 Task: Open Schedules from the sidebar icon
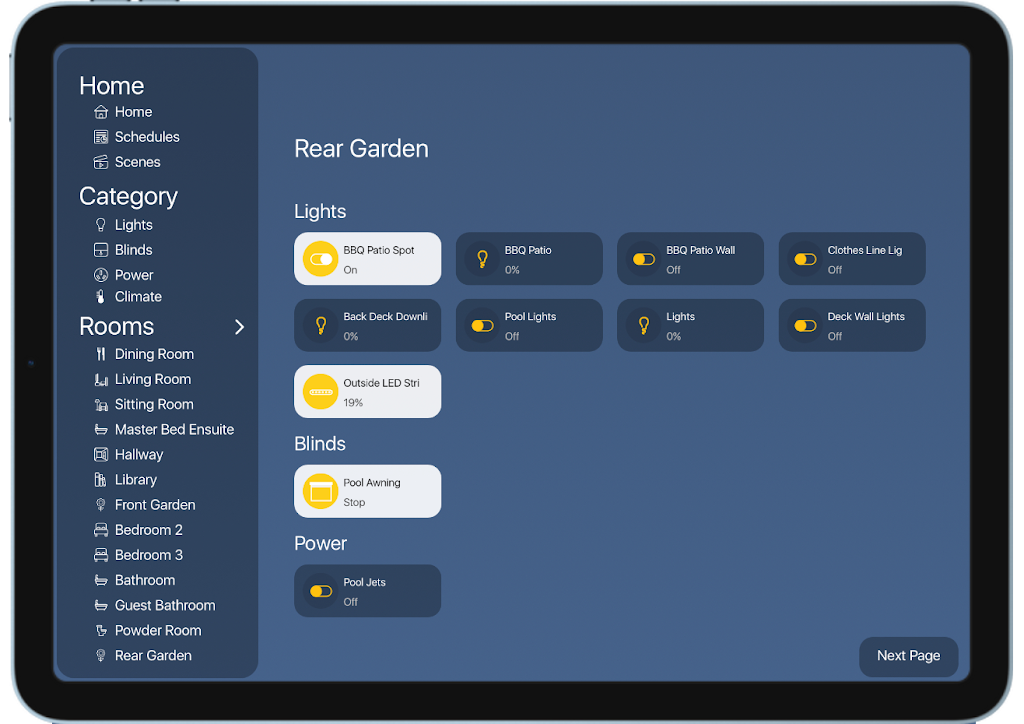click(101, 137)
